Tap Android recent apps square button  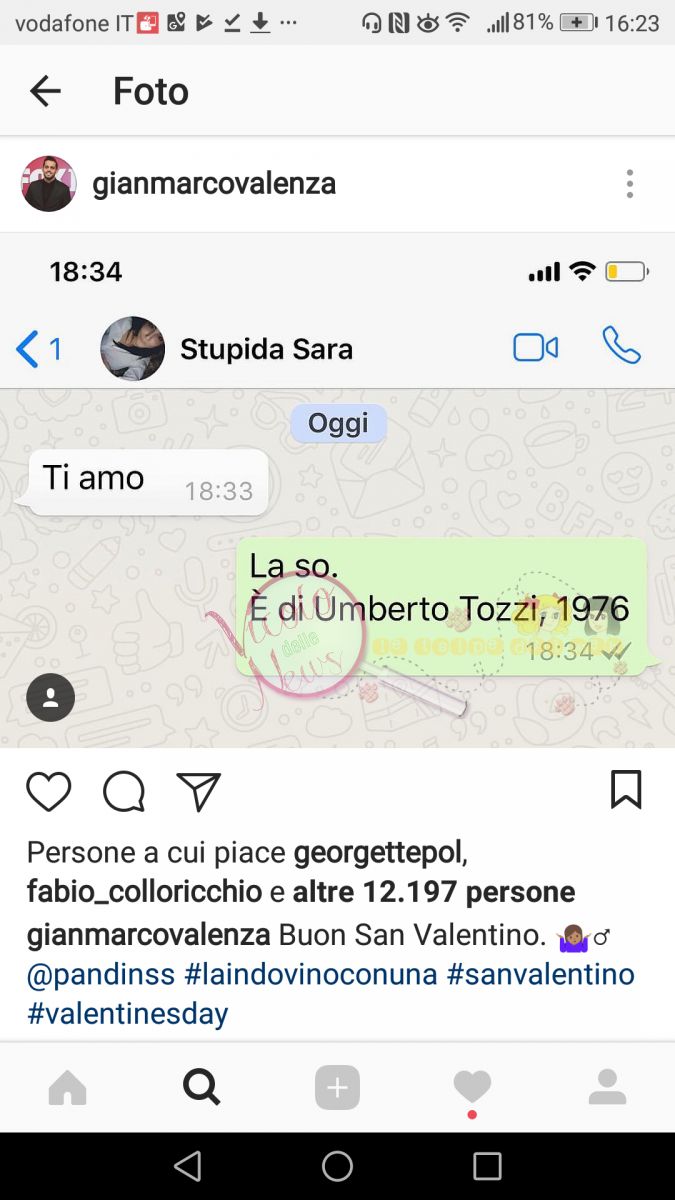point(487,1166)
